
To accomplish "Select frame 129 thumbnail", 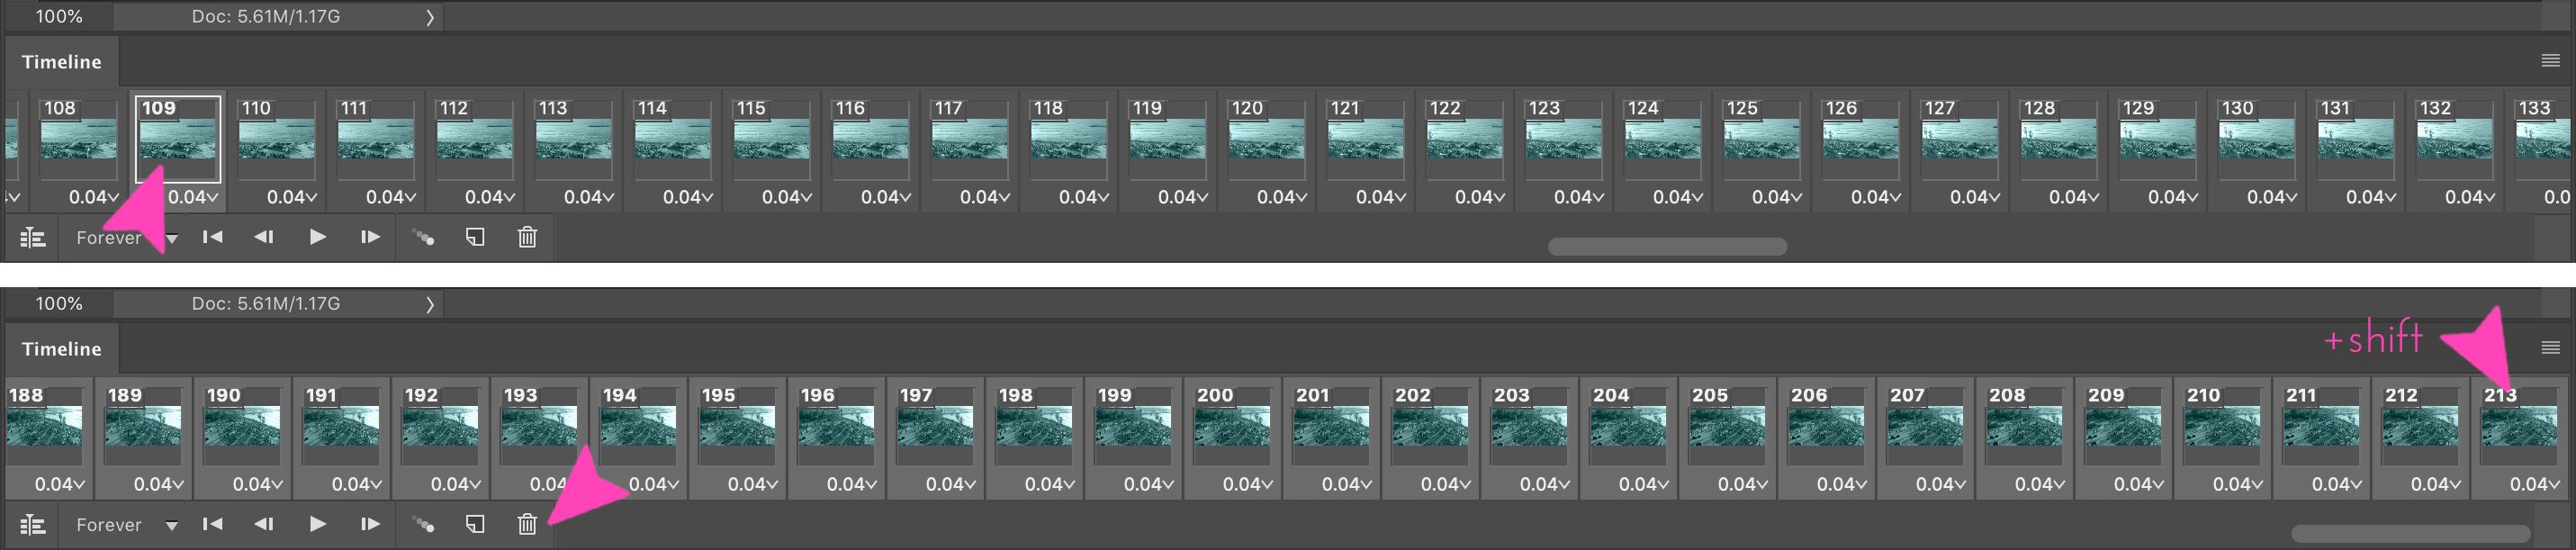I will pos(2158,139).
